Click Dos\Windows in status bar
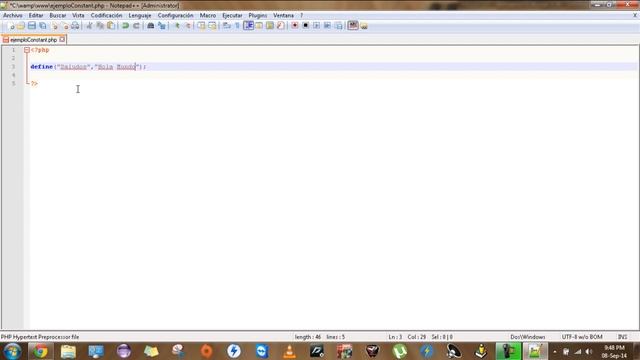The height and width of the screenshot is (360, 640). pyautogui.click(x=527, y=337)
